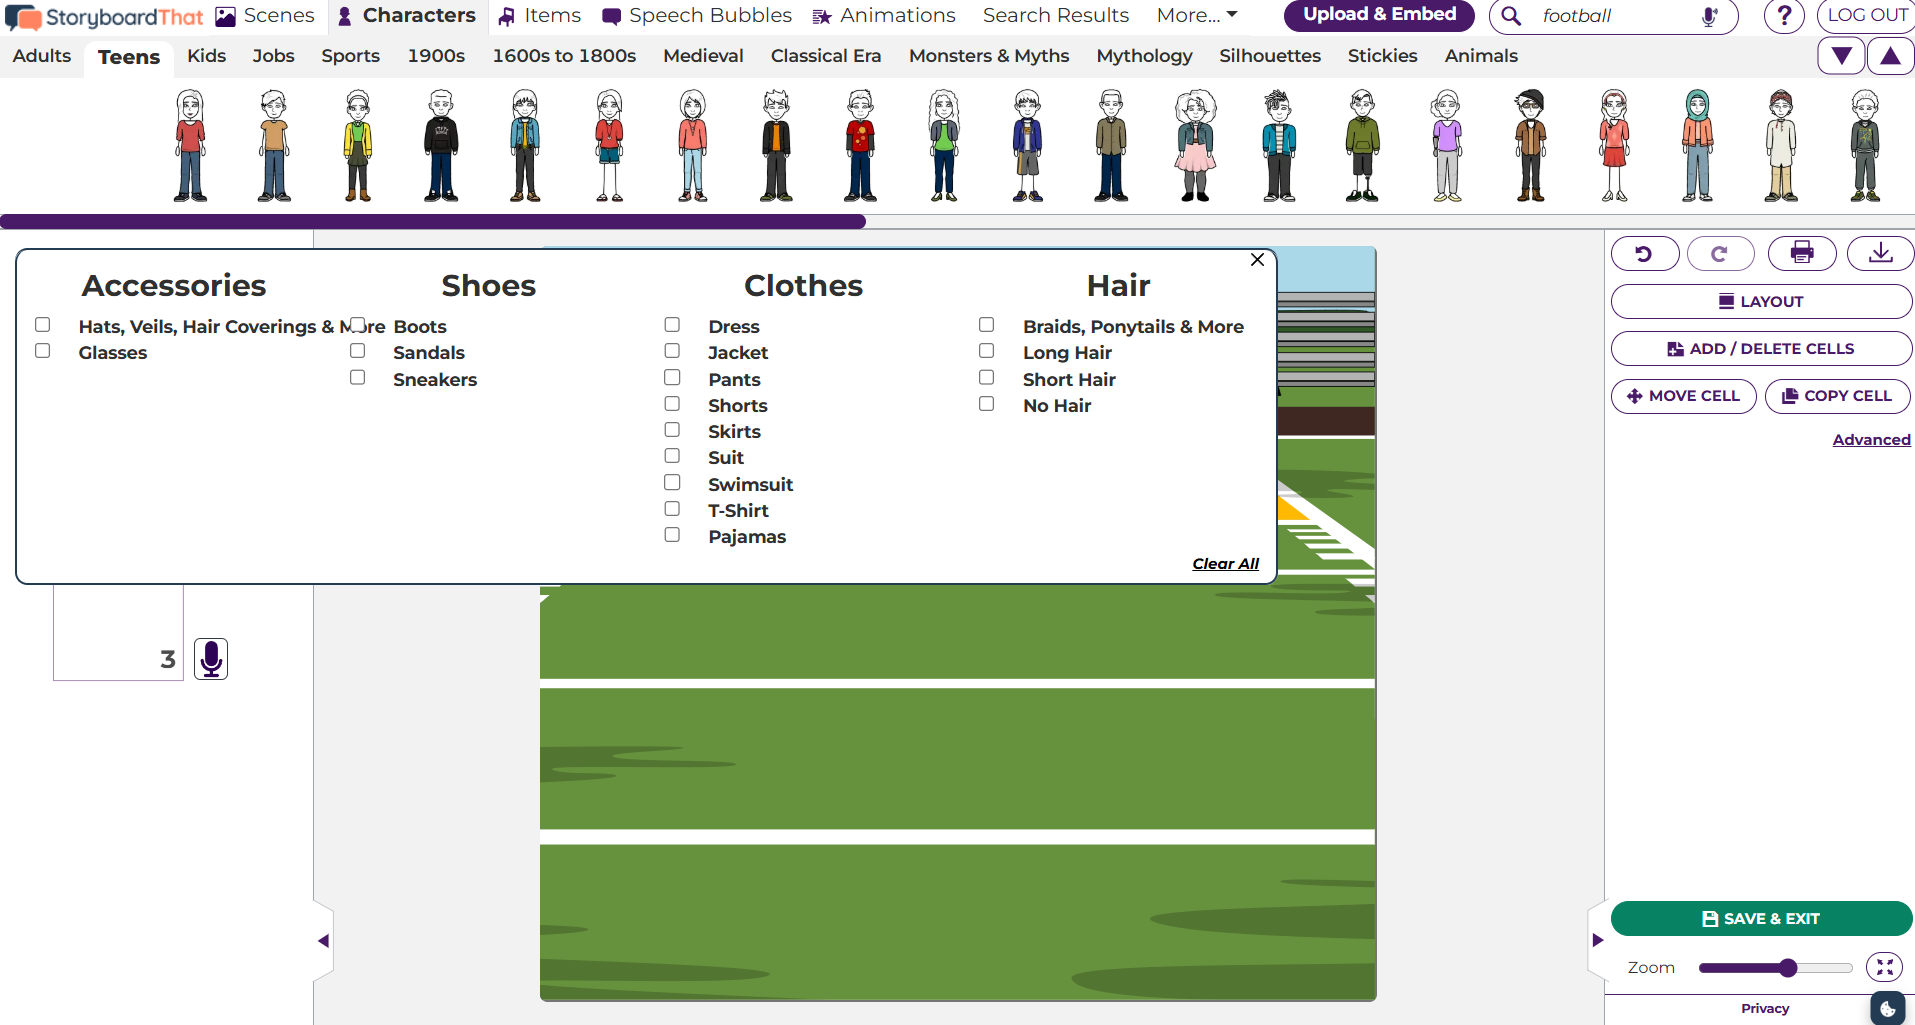Click the search magnifier icon

point(1511,16)
